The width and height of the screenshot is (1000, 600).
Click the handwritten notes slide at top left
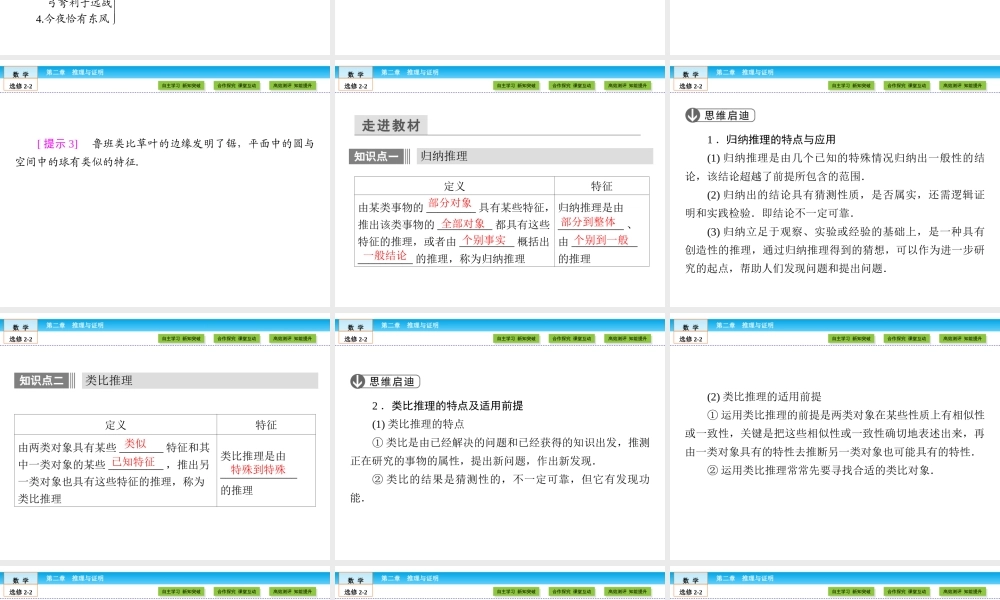click(75, 20)
